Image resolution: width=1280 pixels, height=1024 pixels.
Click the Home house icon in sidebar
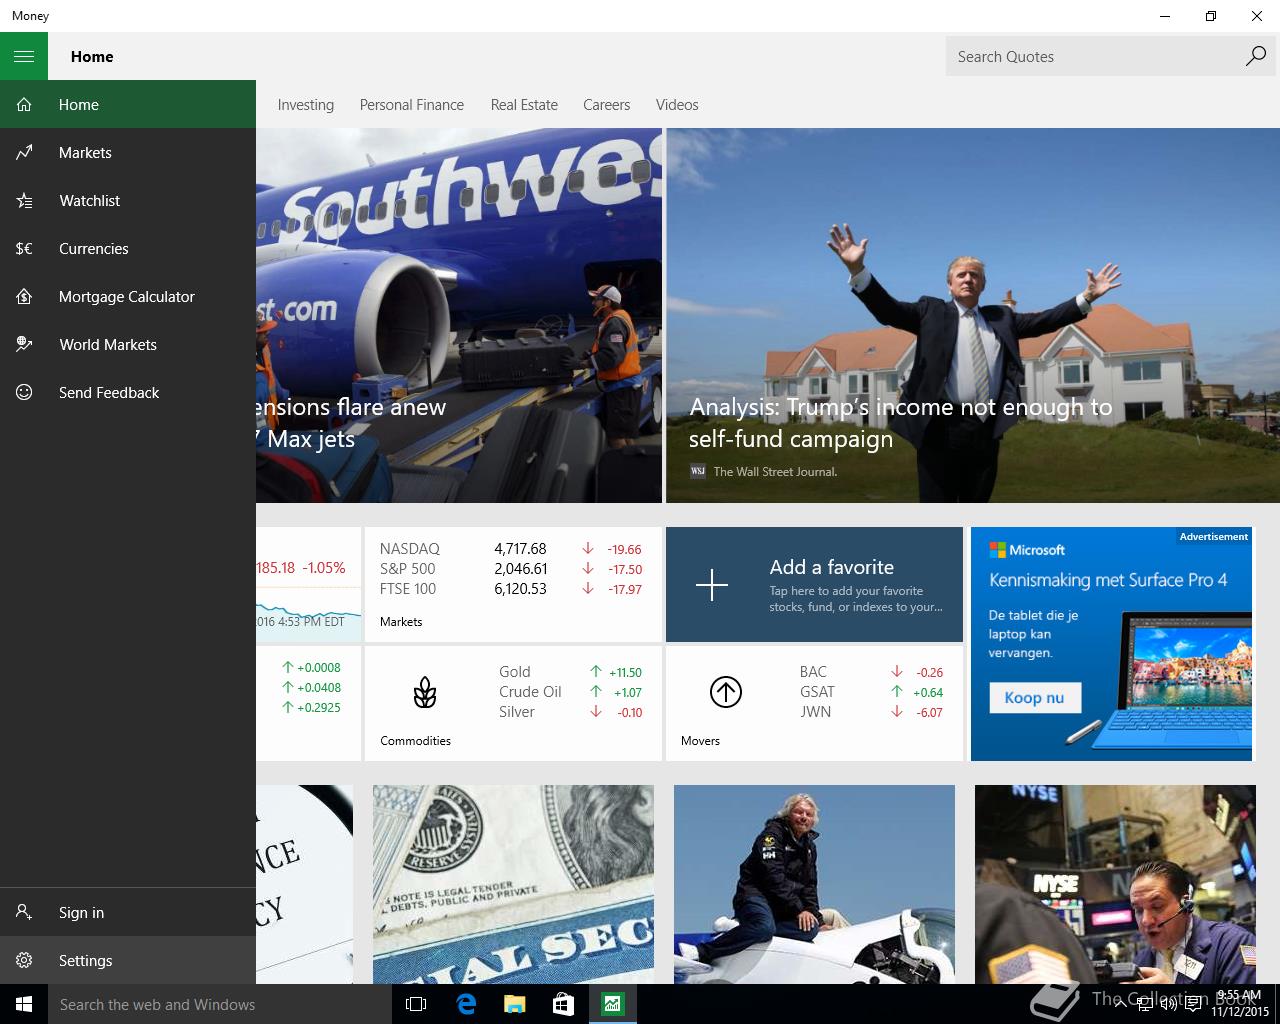24,104
